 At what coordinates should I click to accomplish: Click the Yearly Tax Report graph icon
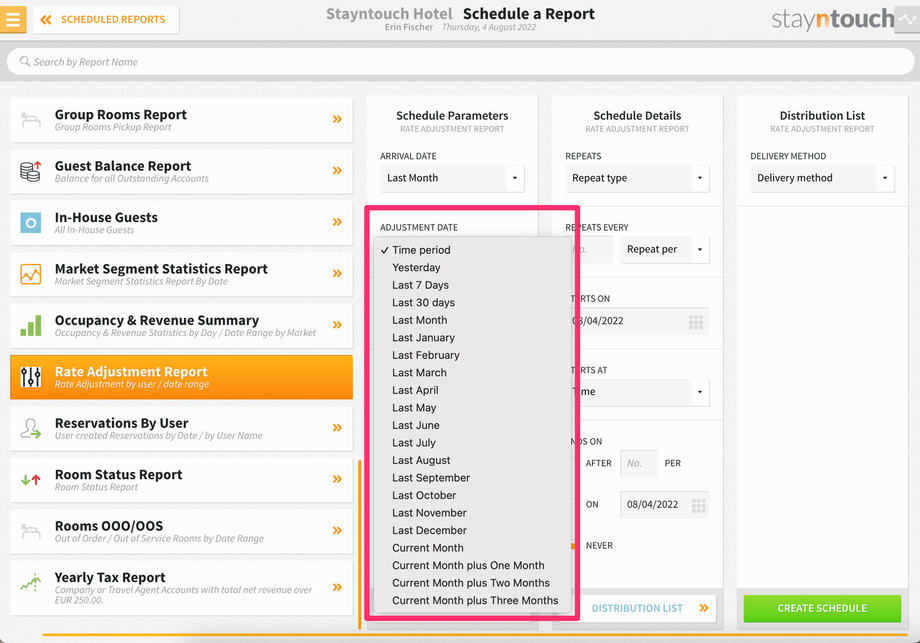pyautogui.click(x=31, y=583)
